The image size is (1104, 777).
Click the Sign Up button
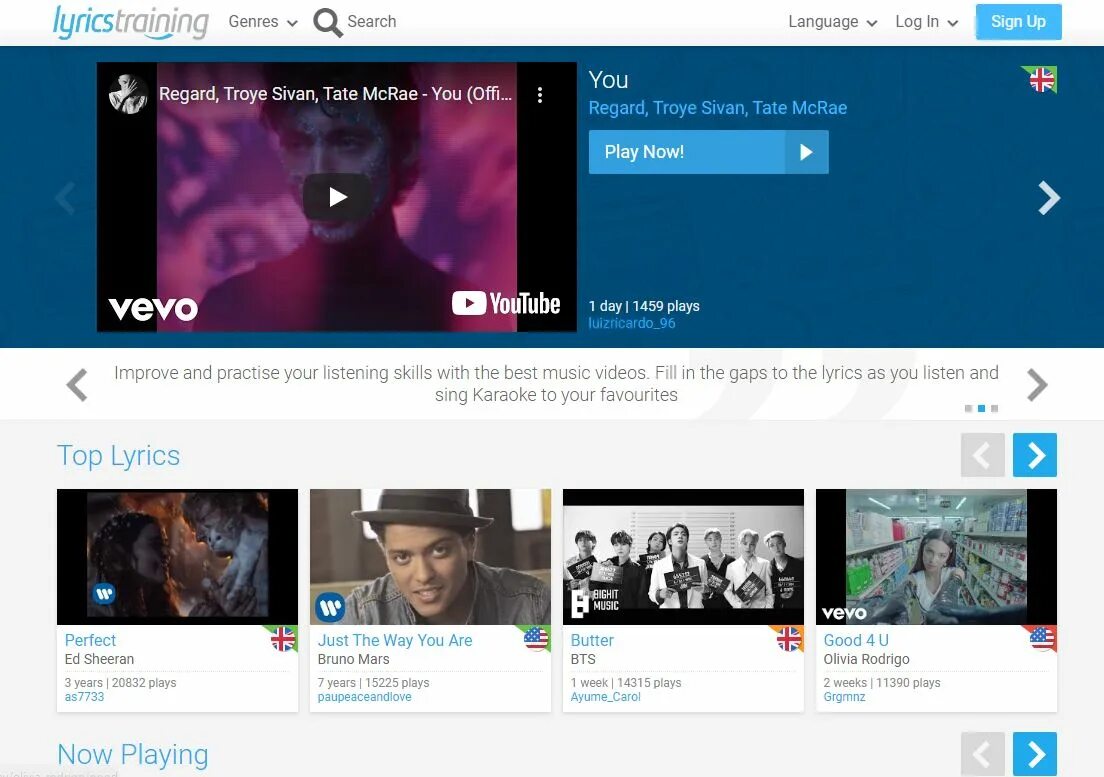pyautogui.click(x=1018, y=22)
